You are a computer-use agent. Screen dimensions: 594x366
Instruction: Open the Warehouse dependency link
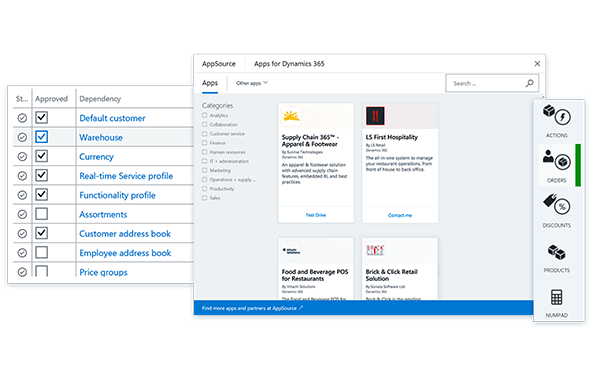point(101,138)
